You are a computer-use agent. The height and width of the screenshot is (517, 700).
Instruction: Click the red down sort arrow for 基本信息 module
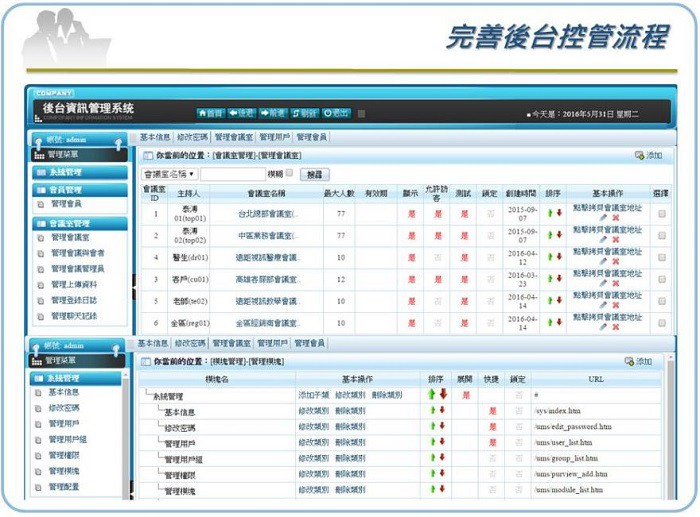click(x=442, y=411)
